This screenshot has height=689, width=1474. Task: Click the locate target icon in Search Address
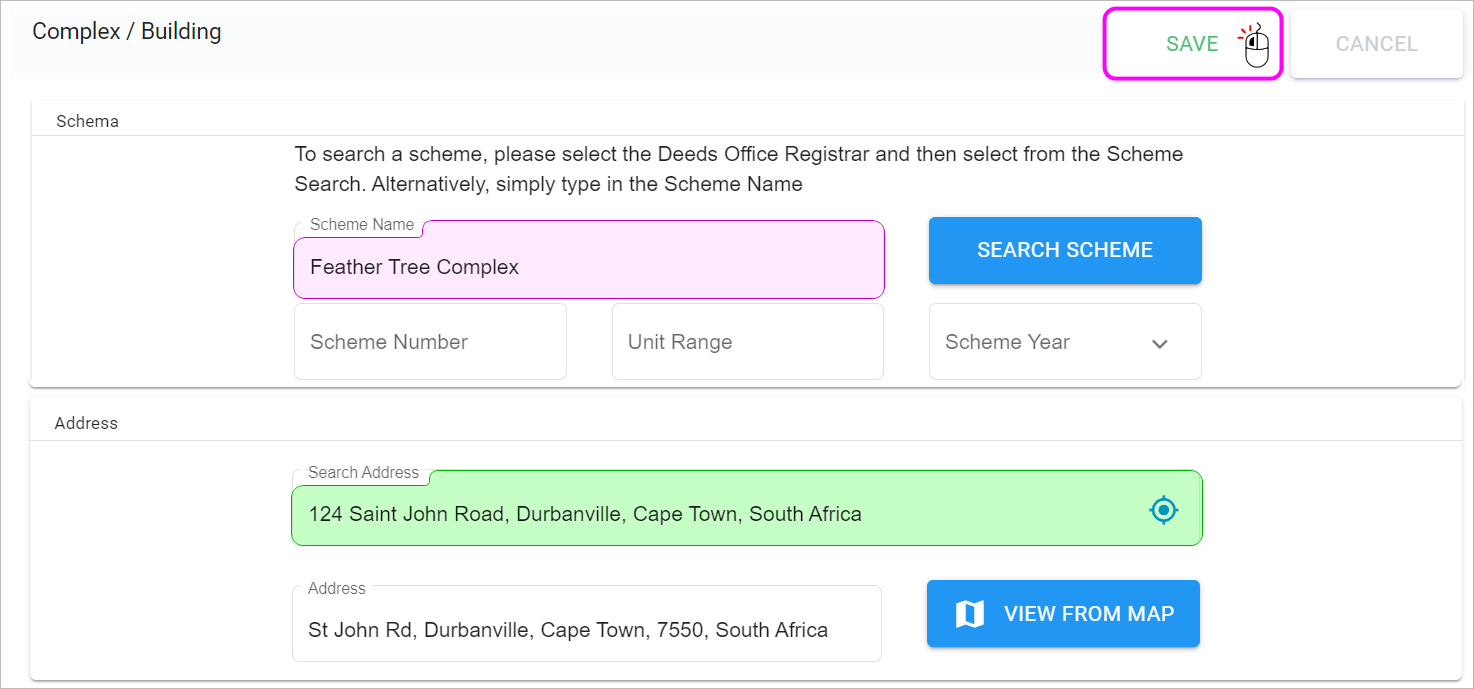coord(1163,511)
